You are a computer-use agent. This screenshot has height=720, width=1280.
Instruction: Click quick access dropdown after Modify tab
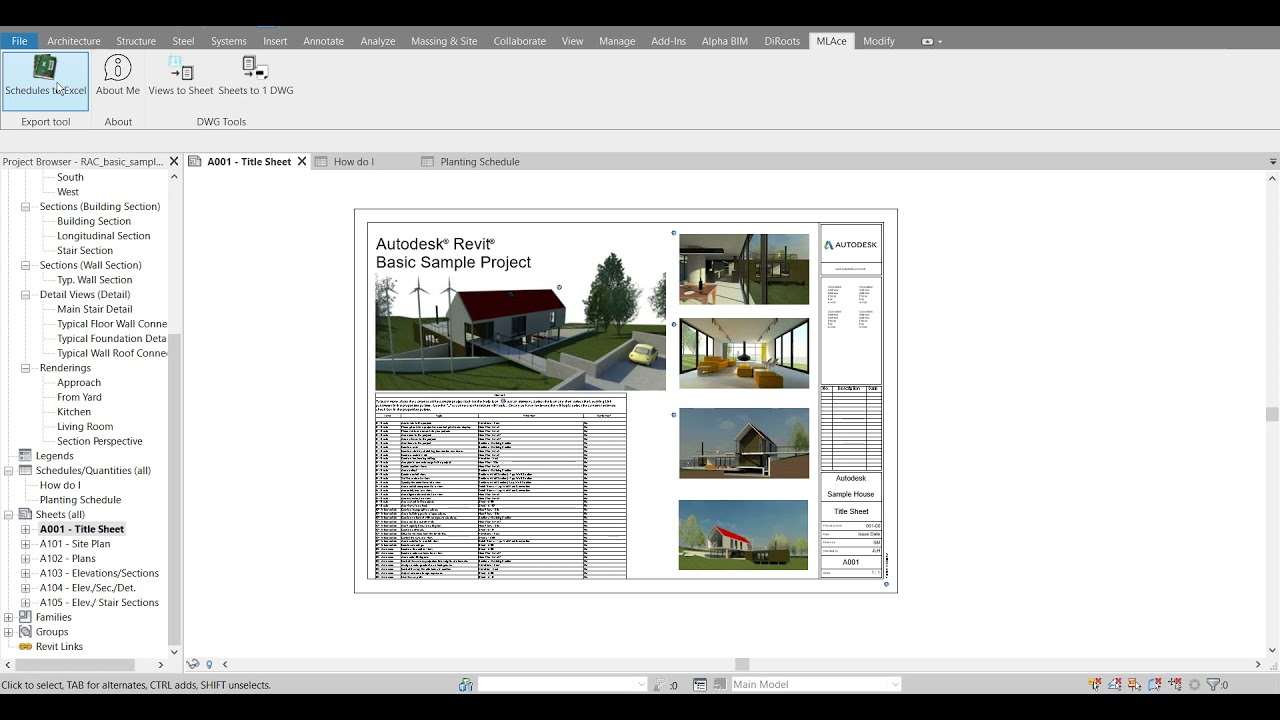pyautogui.click(x=940, y=42)
